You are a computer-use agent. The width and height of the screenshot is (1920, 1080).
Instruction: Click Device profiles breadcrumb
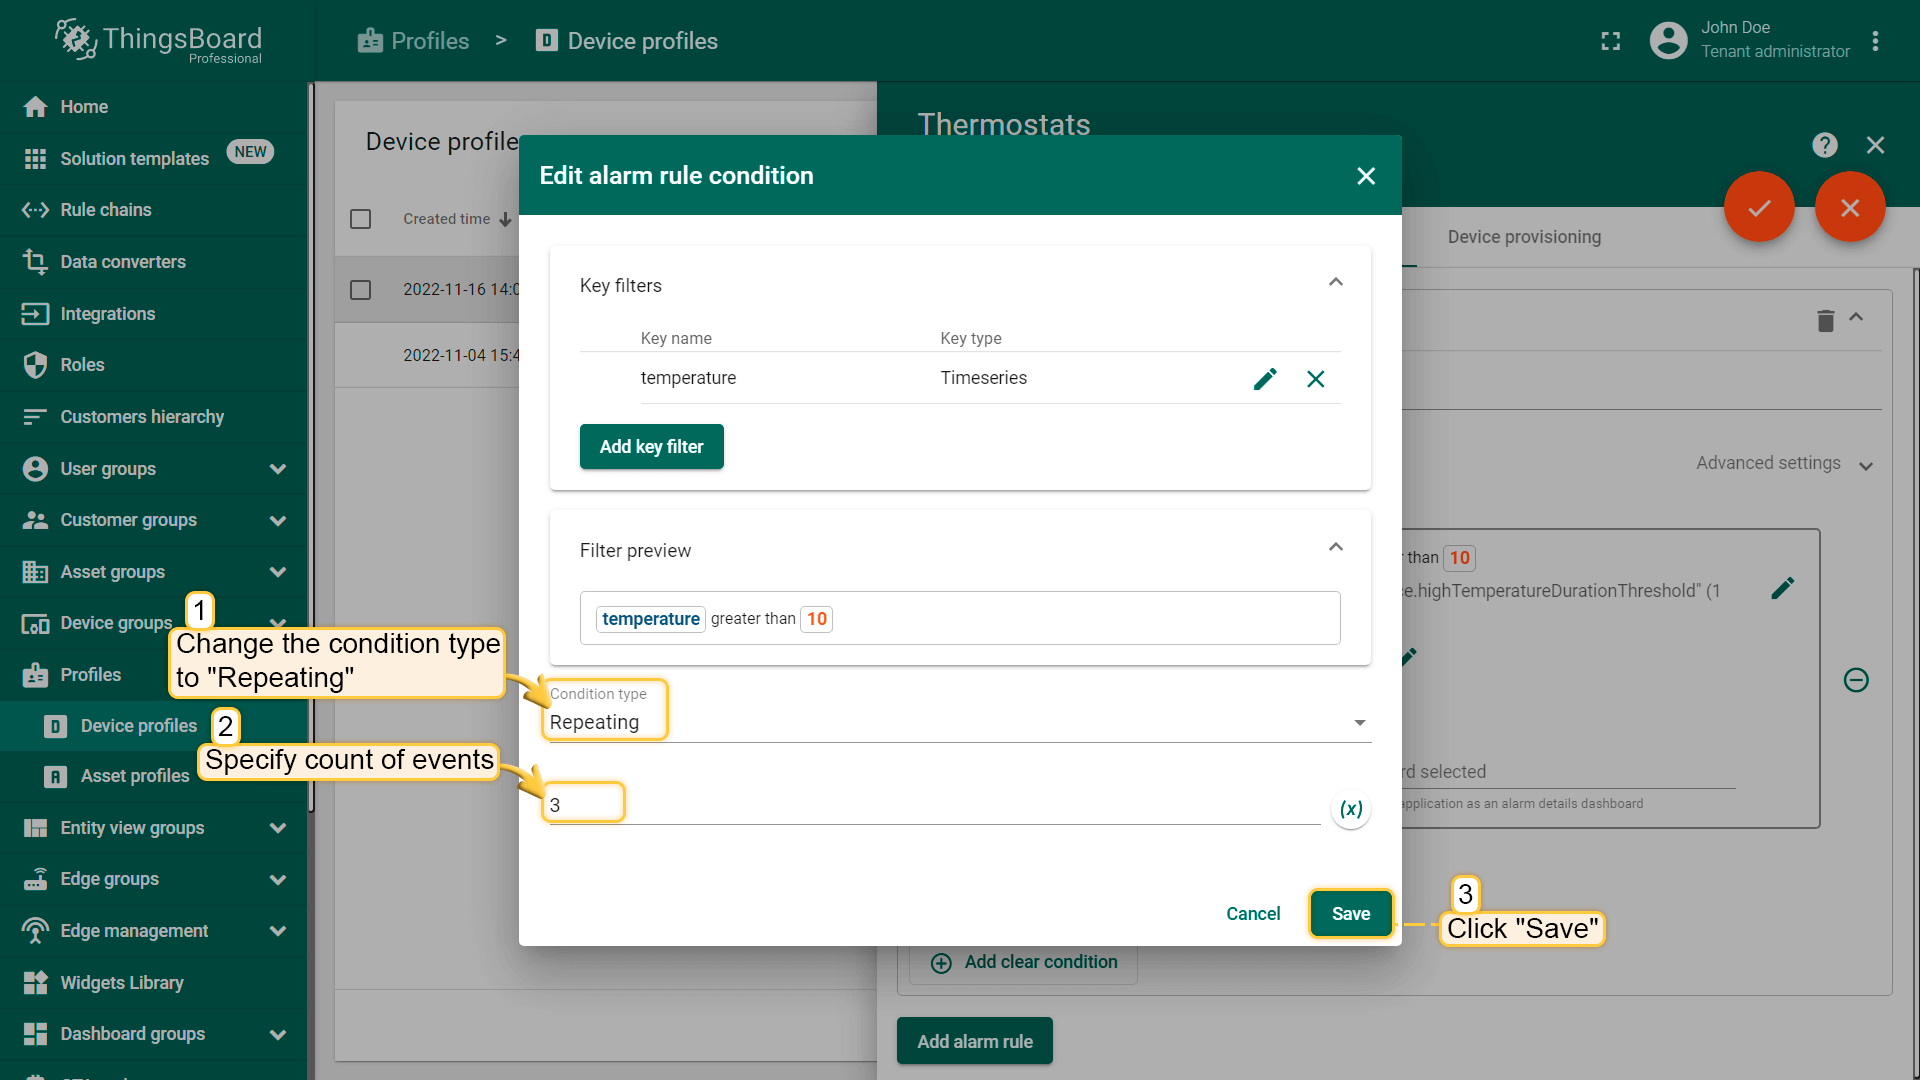pyautogui.click(x=627, y=41)
